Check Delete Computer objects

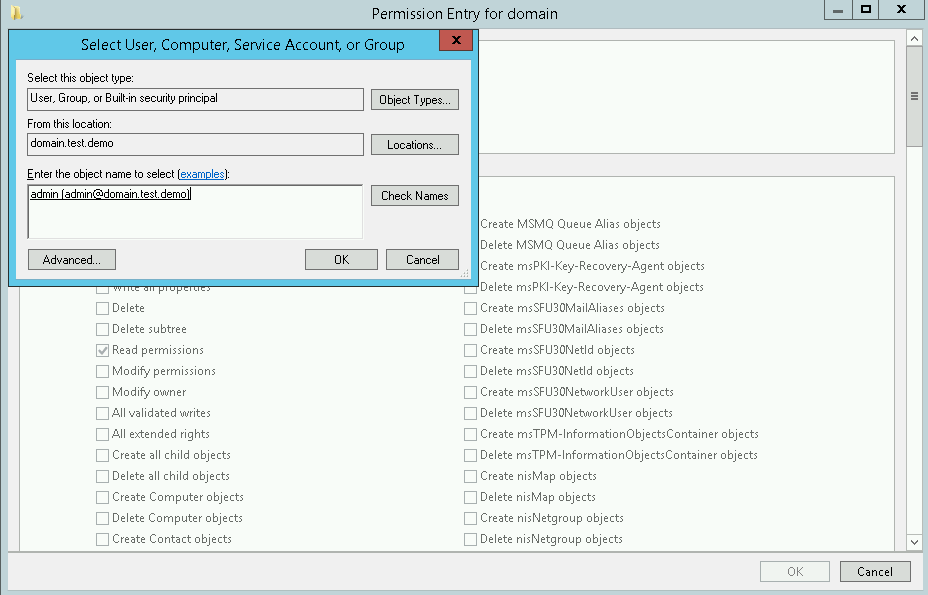[x=102, y=519]
